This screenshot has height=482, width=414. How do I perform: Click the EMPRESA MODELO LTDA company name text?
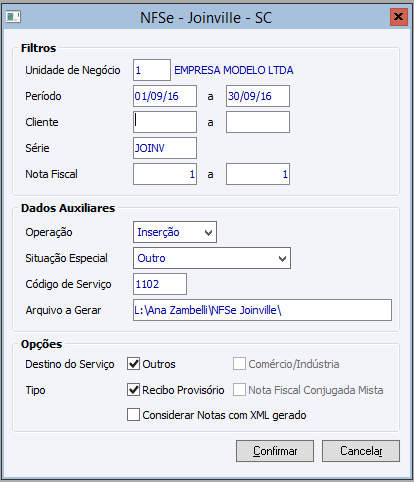[x=234, y=70]
